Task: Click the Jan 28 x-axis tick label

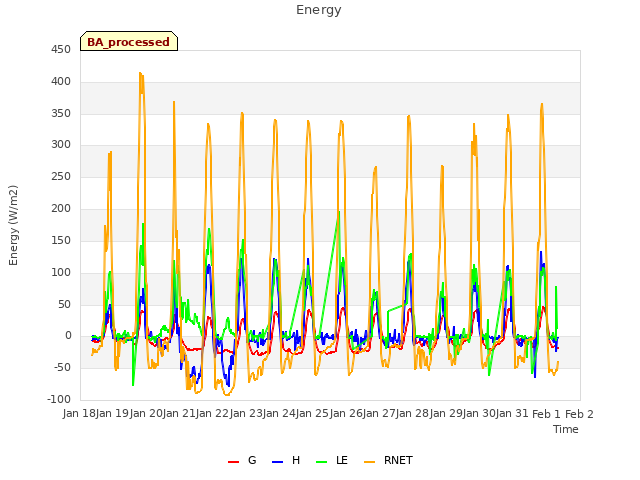Action: click(x=413, y=414)
